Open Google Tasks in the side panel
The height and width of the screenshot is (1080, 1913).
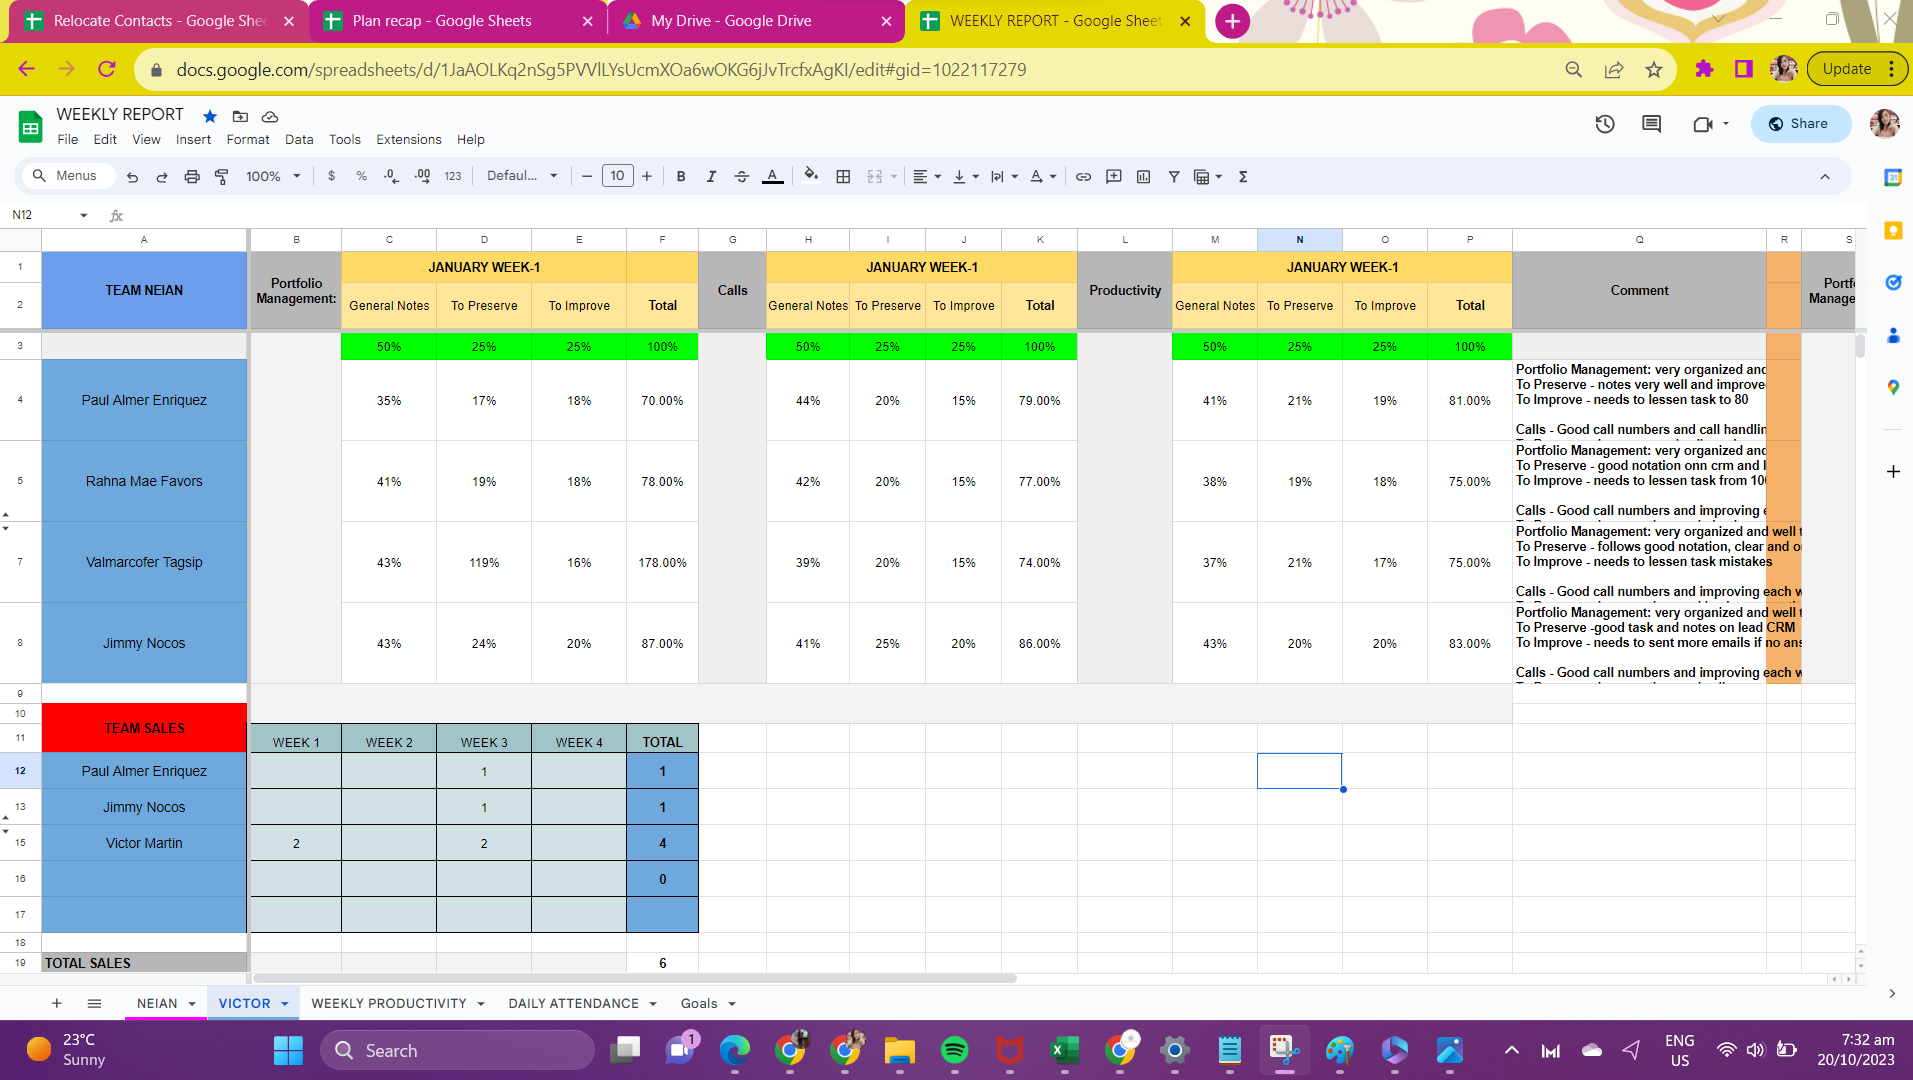pyautogui.click(x=1892, y=283)
